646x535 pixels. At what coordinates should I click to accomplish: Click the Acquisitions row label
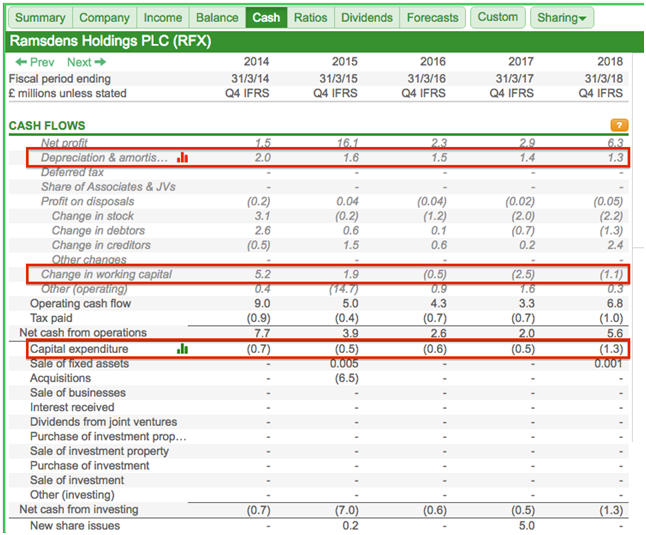[x=61, y=378]
